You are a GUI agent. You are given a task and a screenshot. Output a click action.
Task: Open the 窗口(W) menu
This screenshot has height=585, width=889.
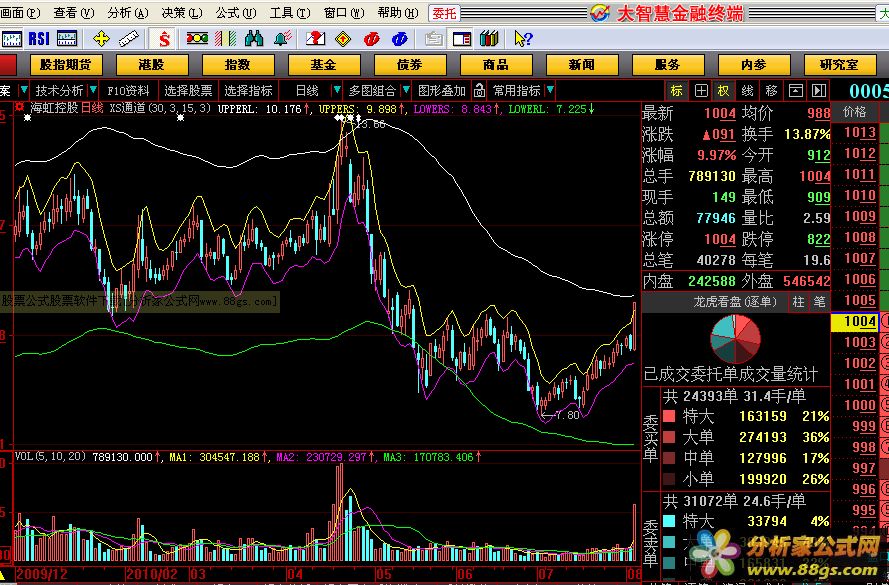(x=344, y=12)
